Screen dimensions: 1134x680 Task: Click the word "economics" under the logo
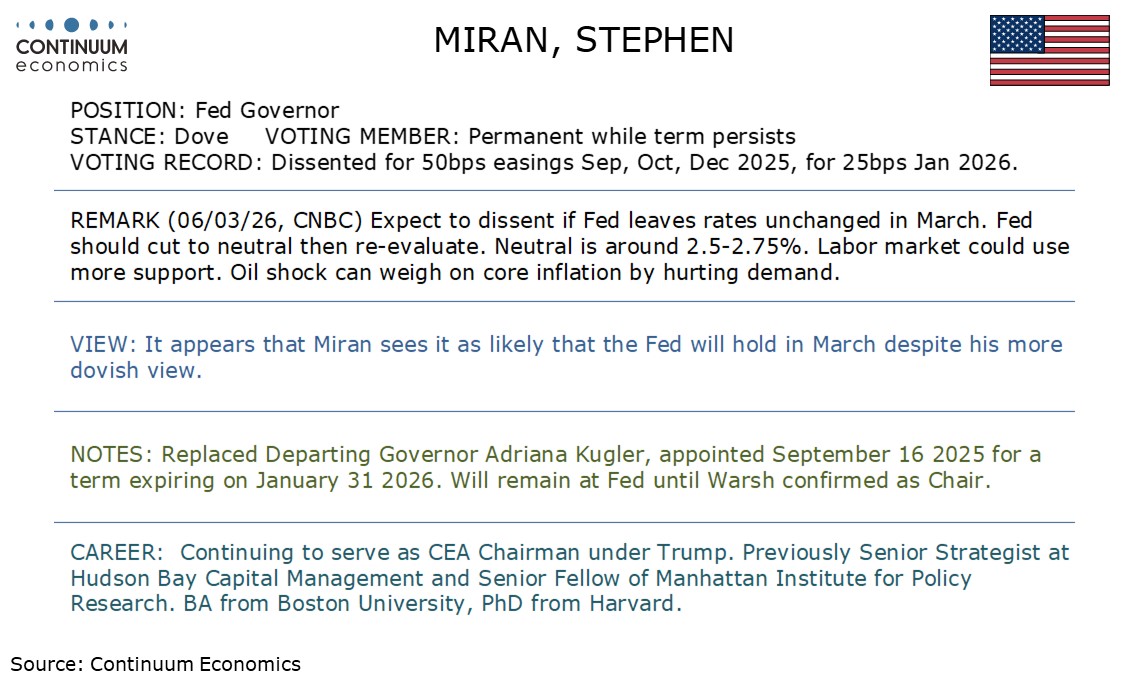pyautogui.click(x=72, y=66)
